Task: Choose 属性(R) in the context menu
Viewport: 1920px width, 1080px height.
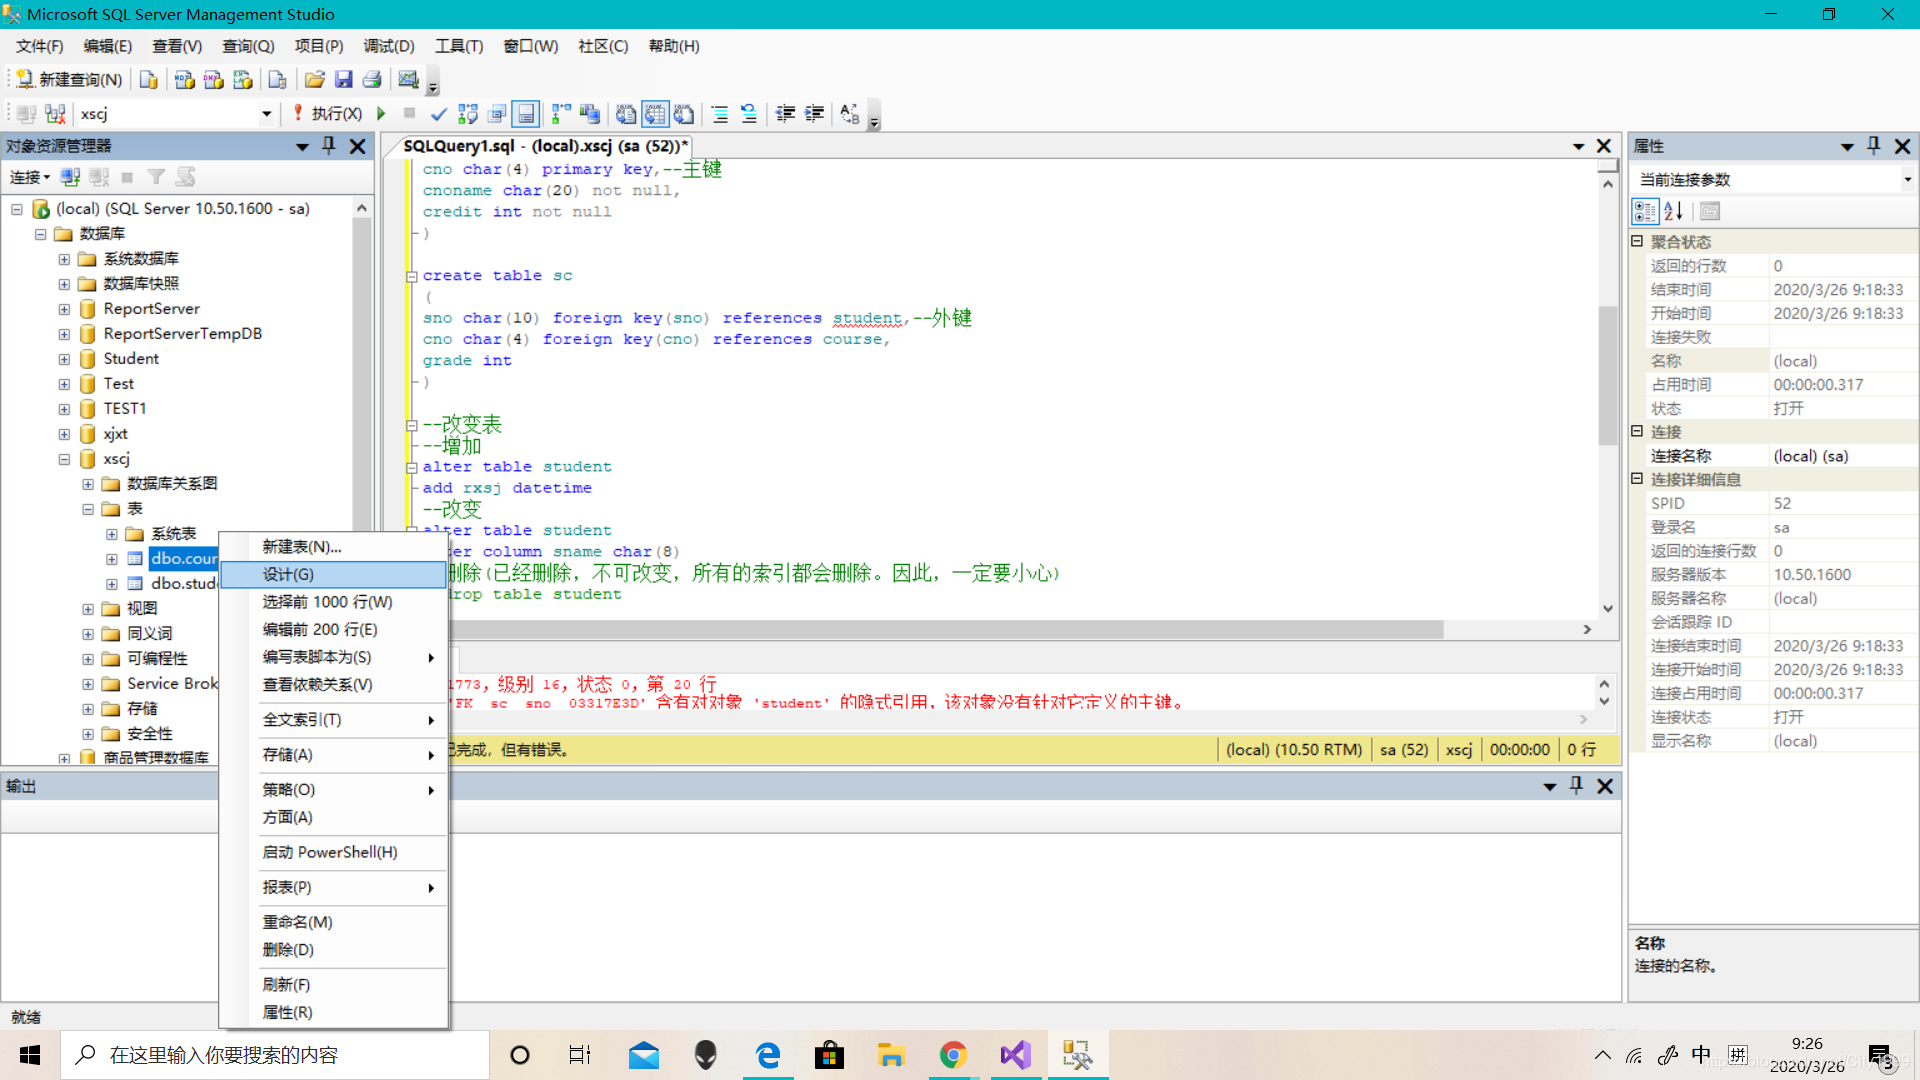Action: pos(333,1012)
